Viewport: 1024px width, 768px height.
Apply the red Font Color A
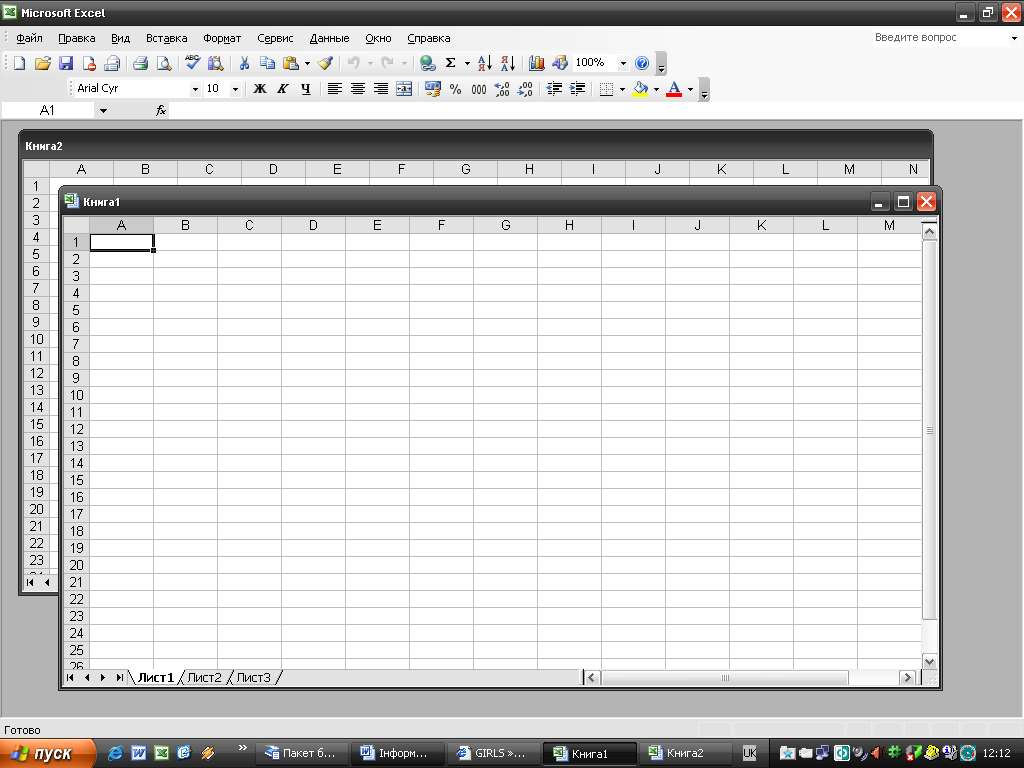[674, 89]
